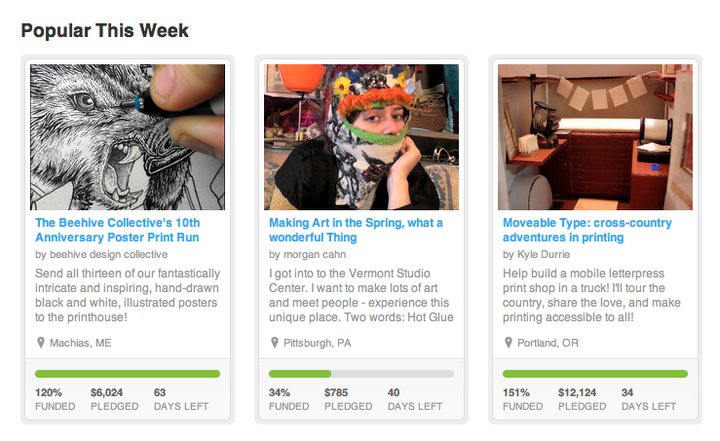720x441 pixels.
Task: Click the $12,124 pledged amount
Action: (x=578, y=392)
